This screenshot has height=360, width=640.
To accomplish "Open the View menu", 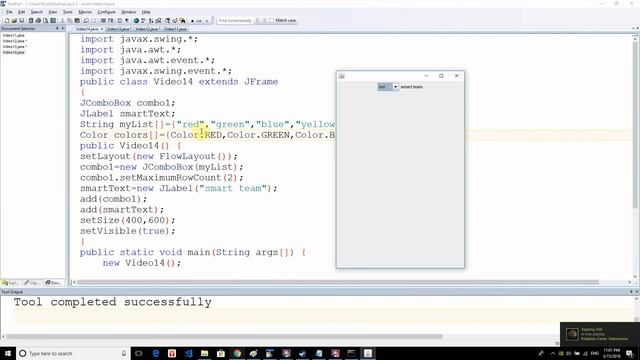I will (x=53, y=12).
